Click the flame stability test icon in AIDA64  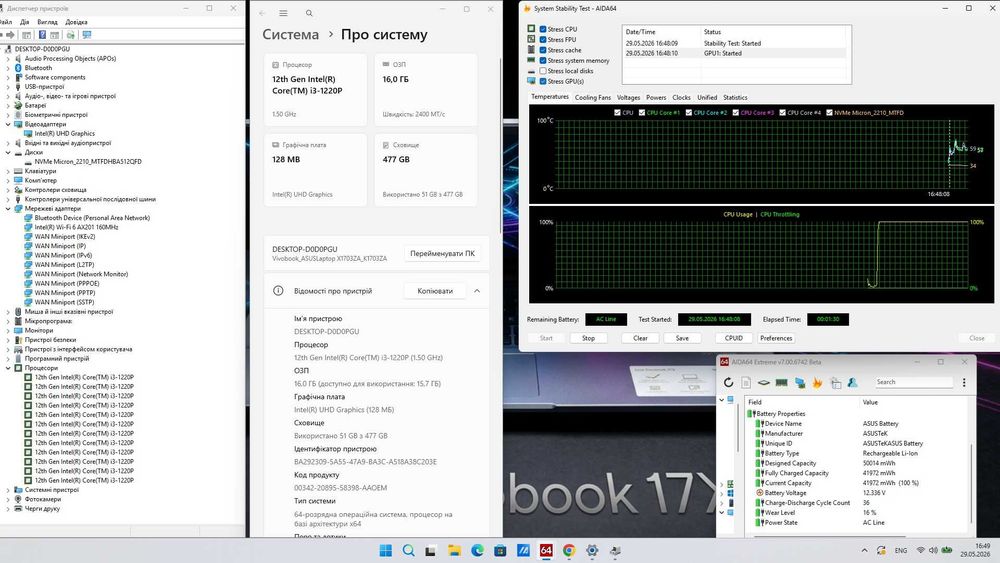[817, 383]
